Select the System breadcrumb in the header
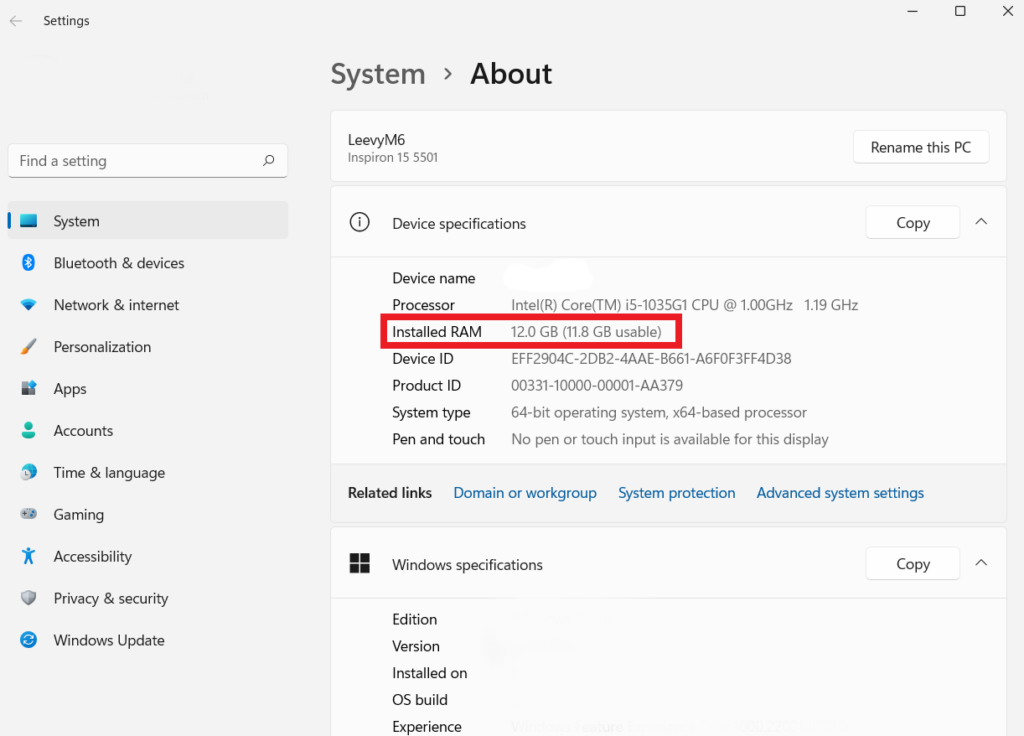This screenshot has height=736, width=1024. coord(377,74)
